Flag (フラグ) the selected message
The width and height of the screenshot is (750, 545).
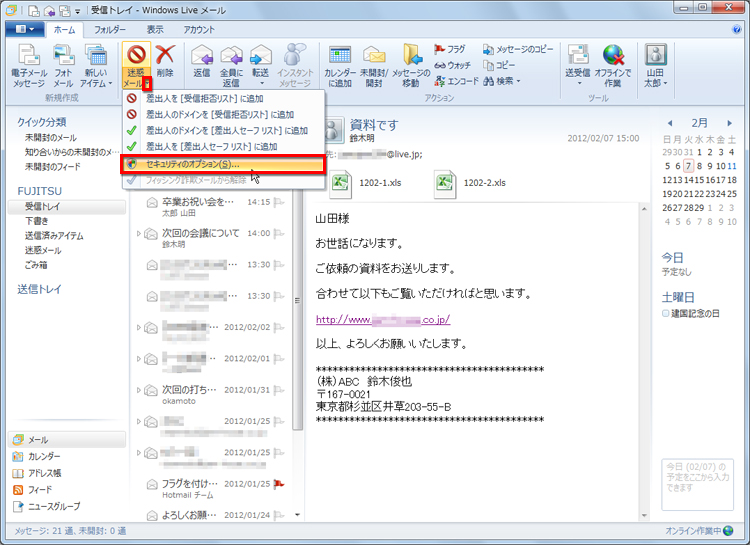[x=450, y=49]
